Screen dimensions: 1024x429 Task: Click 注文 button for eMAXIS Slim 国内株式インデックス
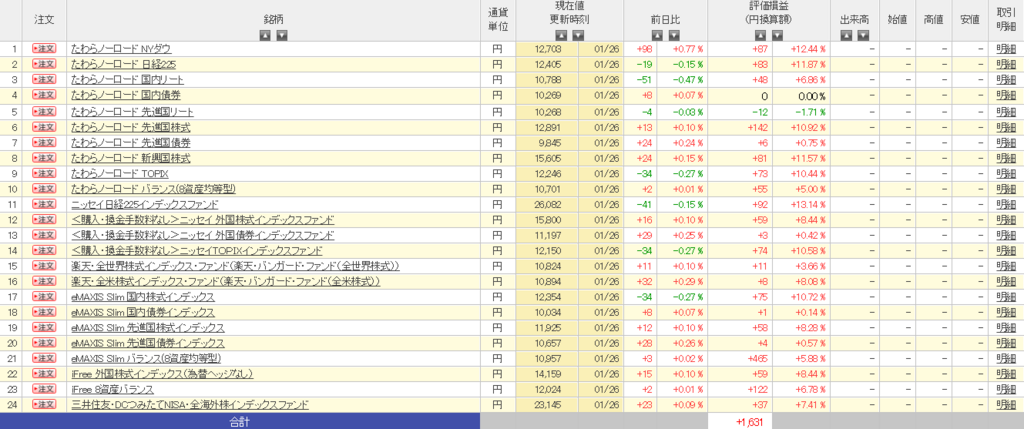coord(44,297)
